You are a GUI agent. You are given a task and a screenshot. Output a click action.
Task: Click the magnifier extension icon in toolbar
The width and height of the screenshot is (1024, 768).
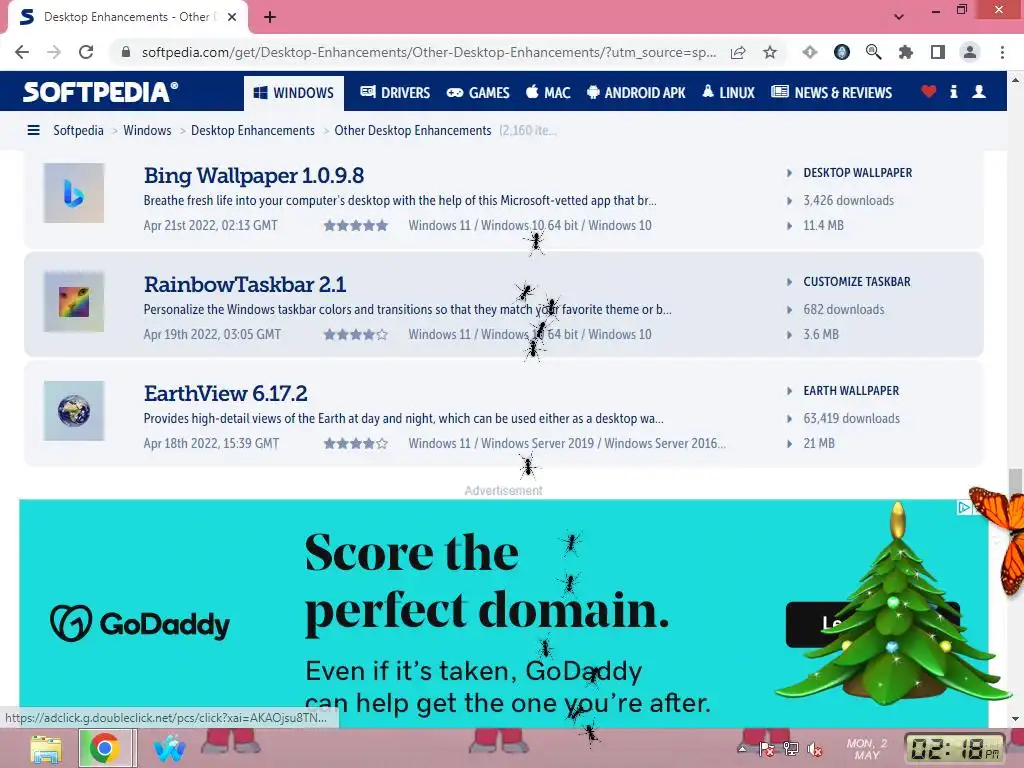point(873,52)
